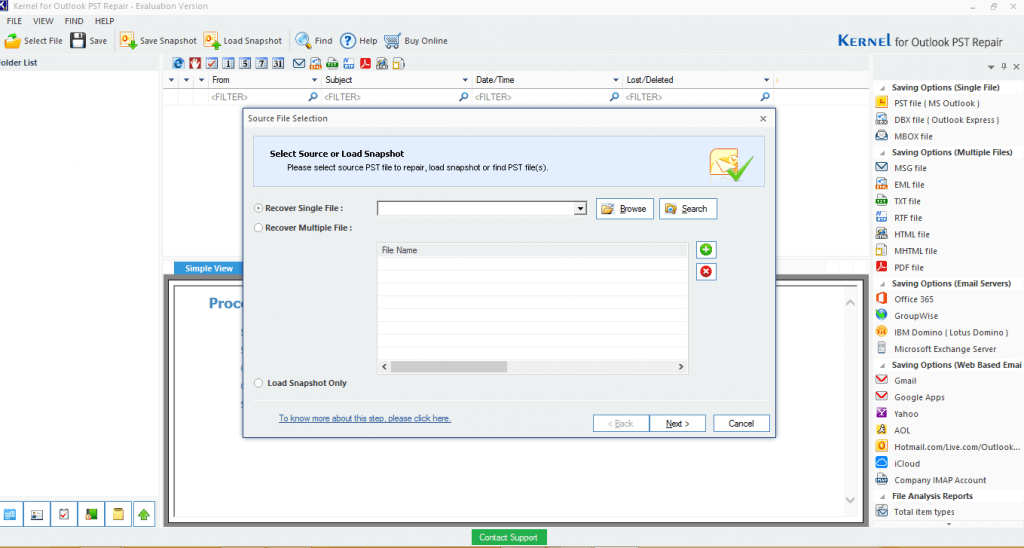Choose PDF file saving option

908,267
